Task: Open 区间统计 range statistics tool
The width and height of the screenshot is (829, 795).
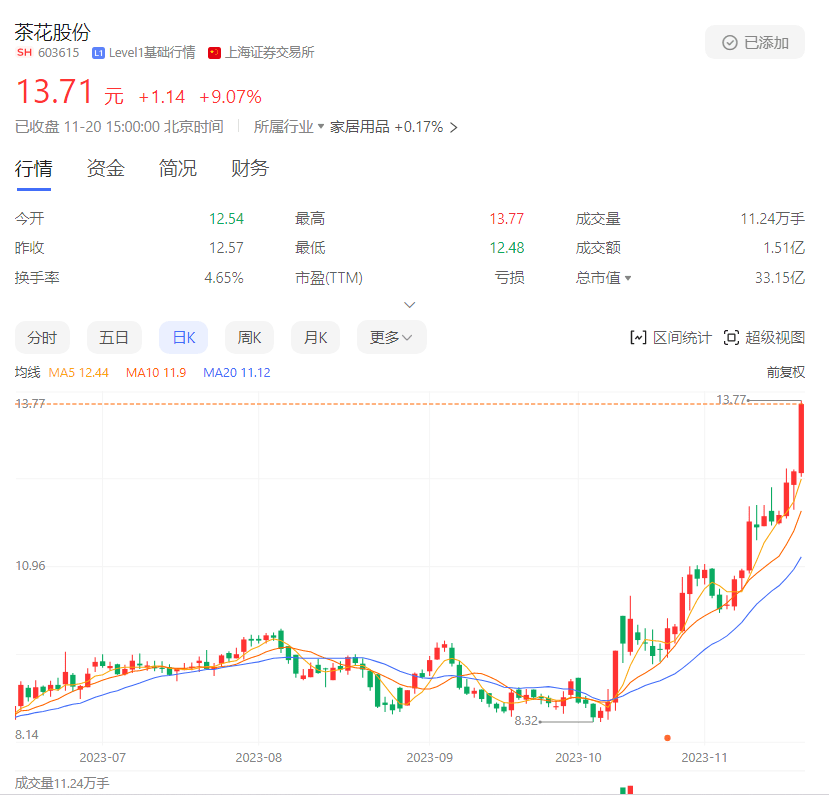Action: point(670,338)
